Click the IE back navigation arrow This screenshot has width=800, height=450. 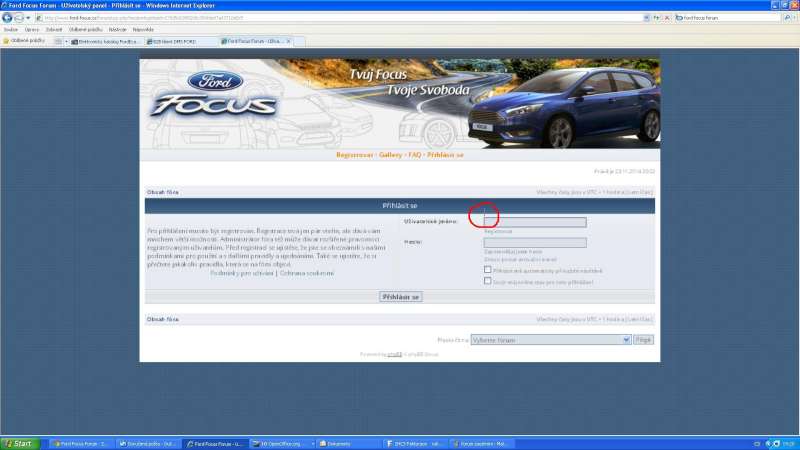pyautogui.click(x=9, y=17)
